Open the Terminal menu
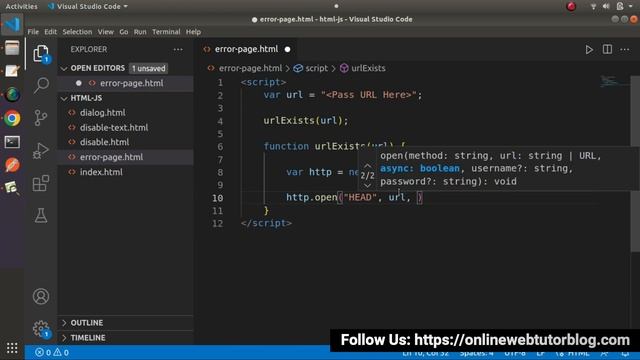Image resolution: width=640 pixels, height=360 pixels. tap(166, 32)
